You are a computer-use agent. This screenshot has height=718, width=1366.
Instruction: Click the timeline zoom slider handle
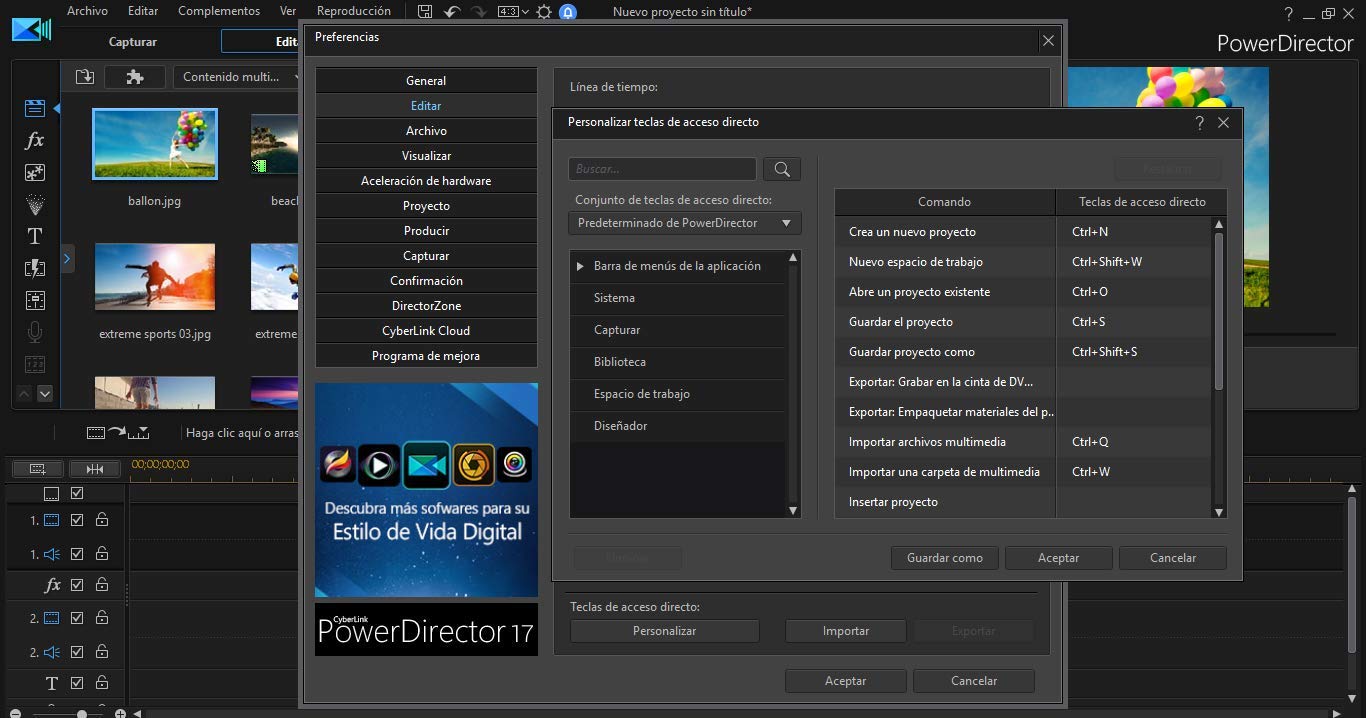82,714
